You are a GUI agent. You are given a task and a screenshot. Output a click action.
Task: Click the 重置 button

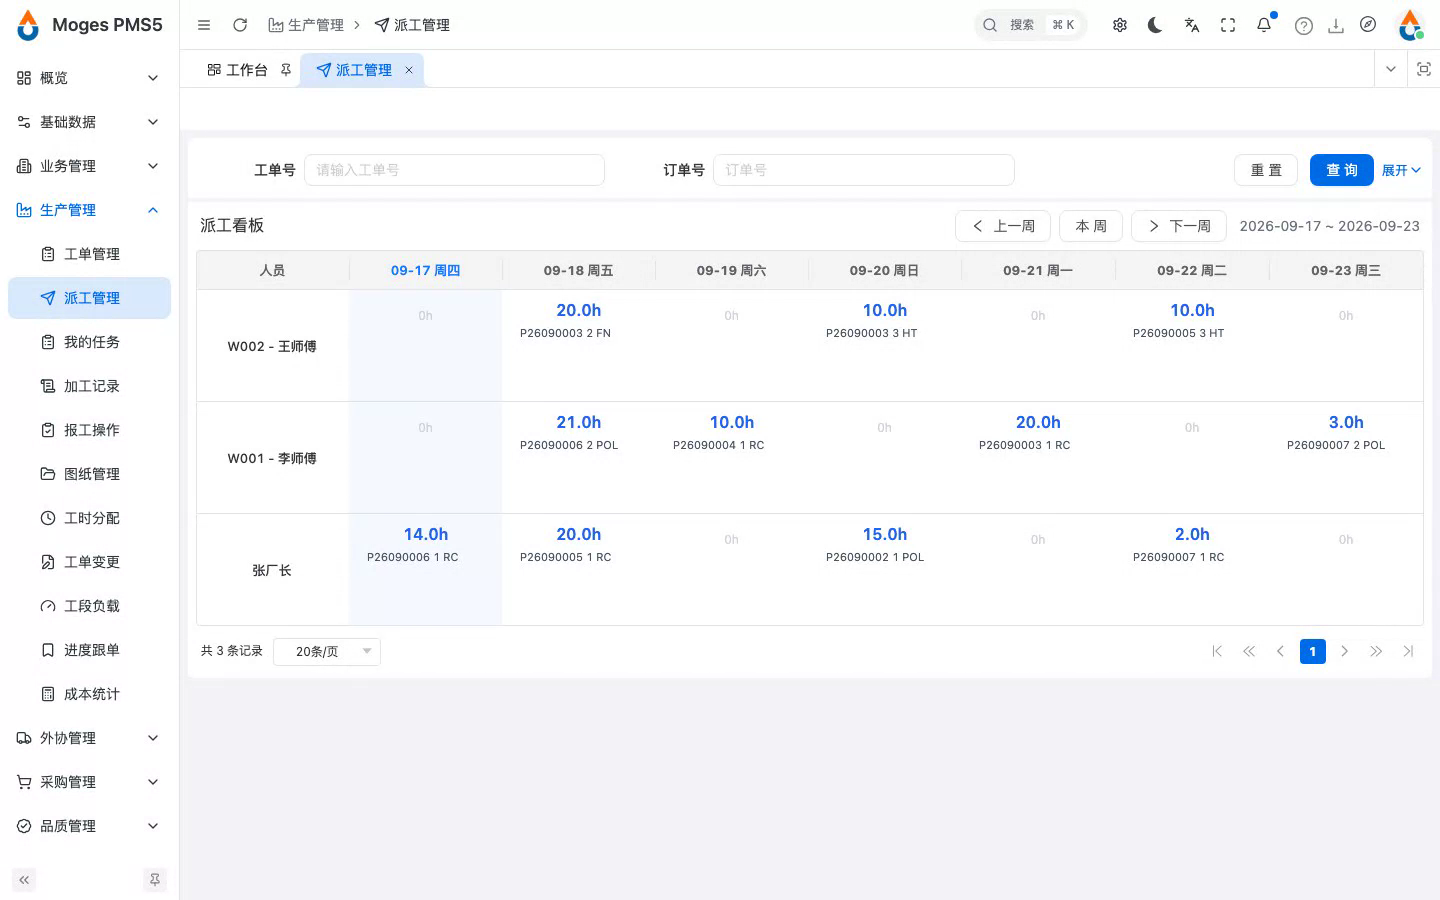1266,170
